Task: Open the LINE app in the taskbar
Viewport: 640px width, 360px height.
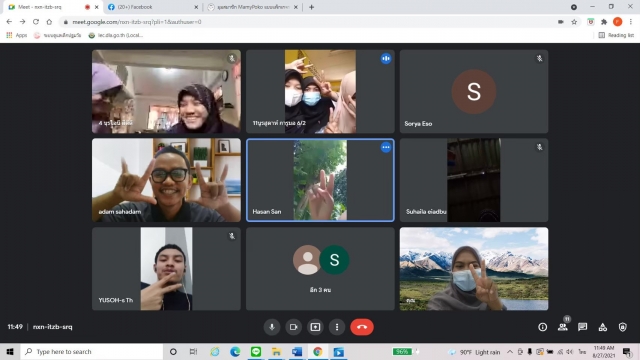Action: [x=256, y=351]
